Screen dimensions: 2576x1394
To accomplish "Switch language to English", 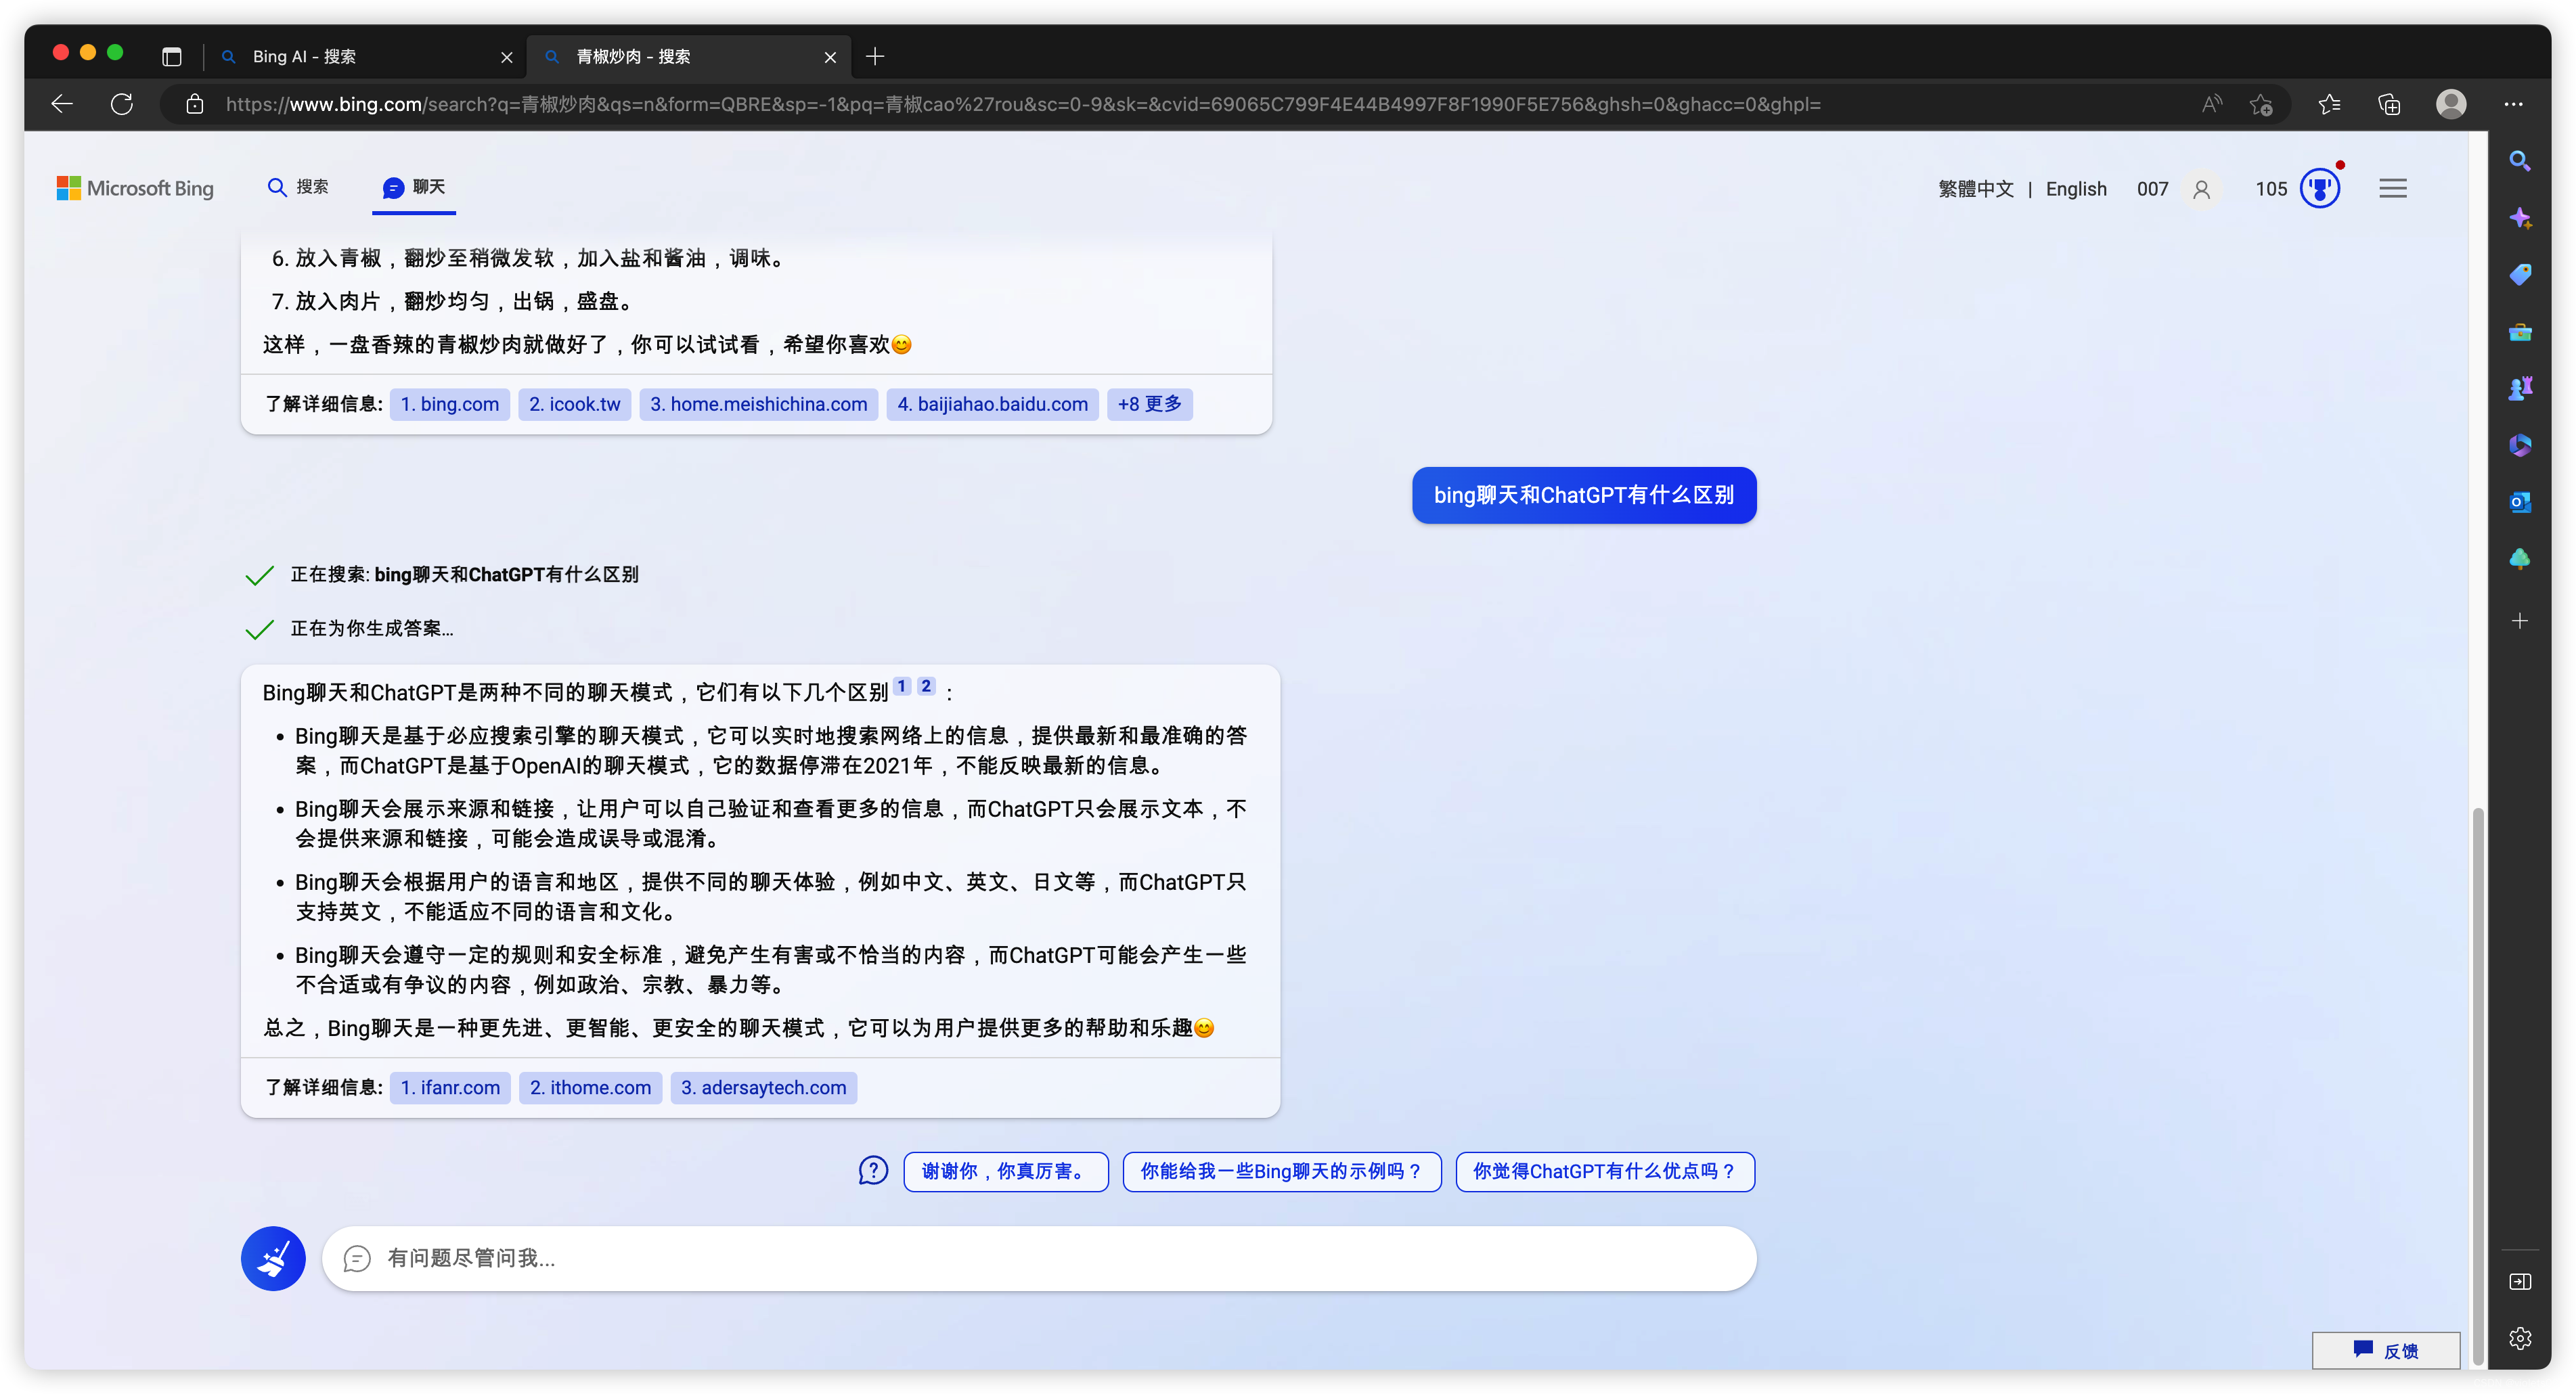I will point(2076,189).
